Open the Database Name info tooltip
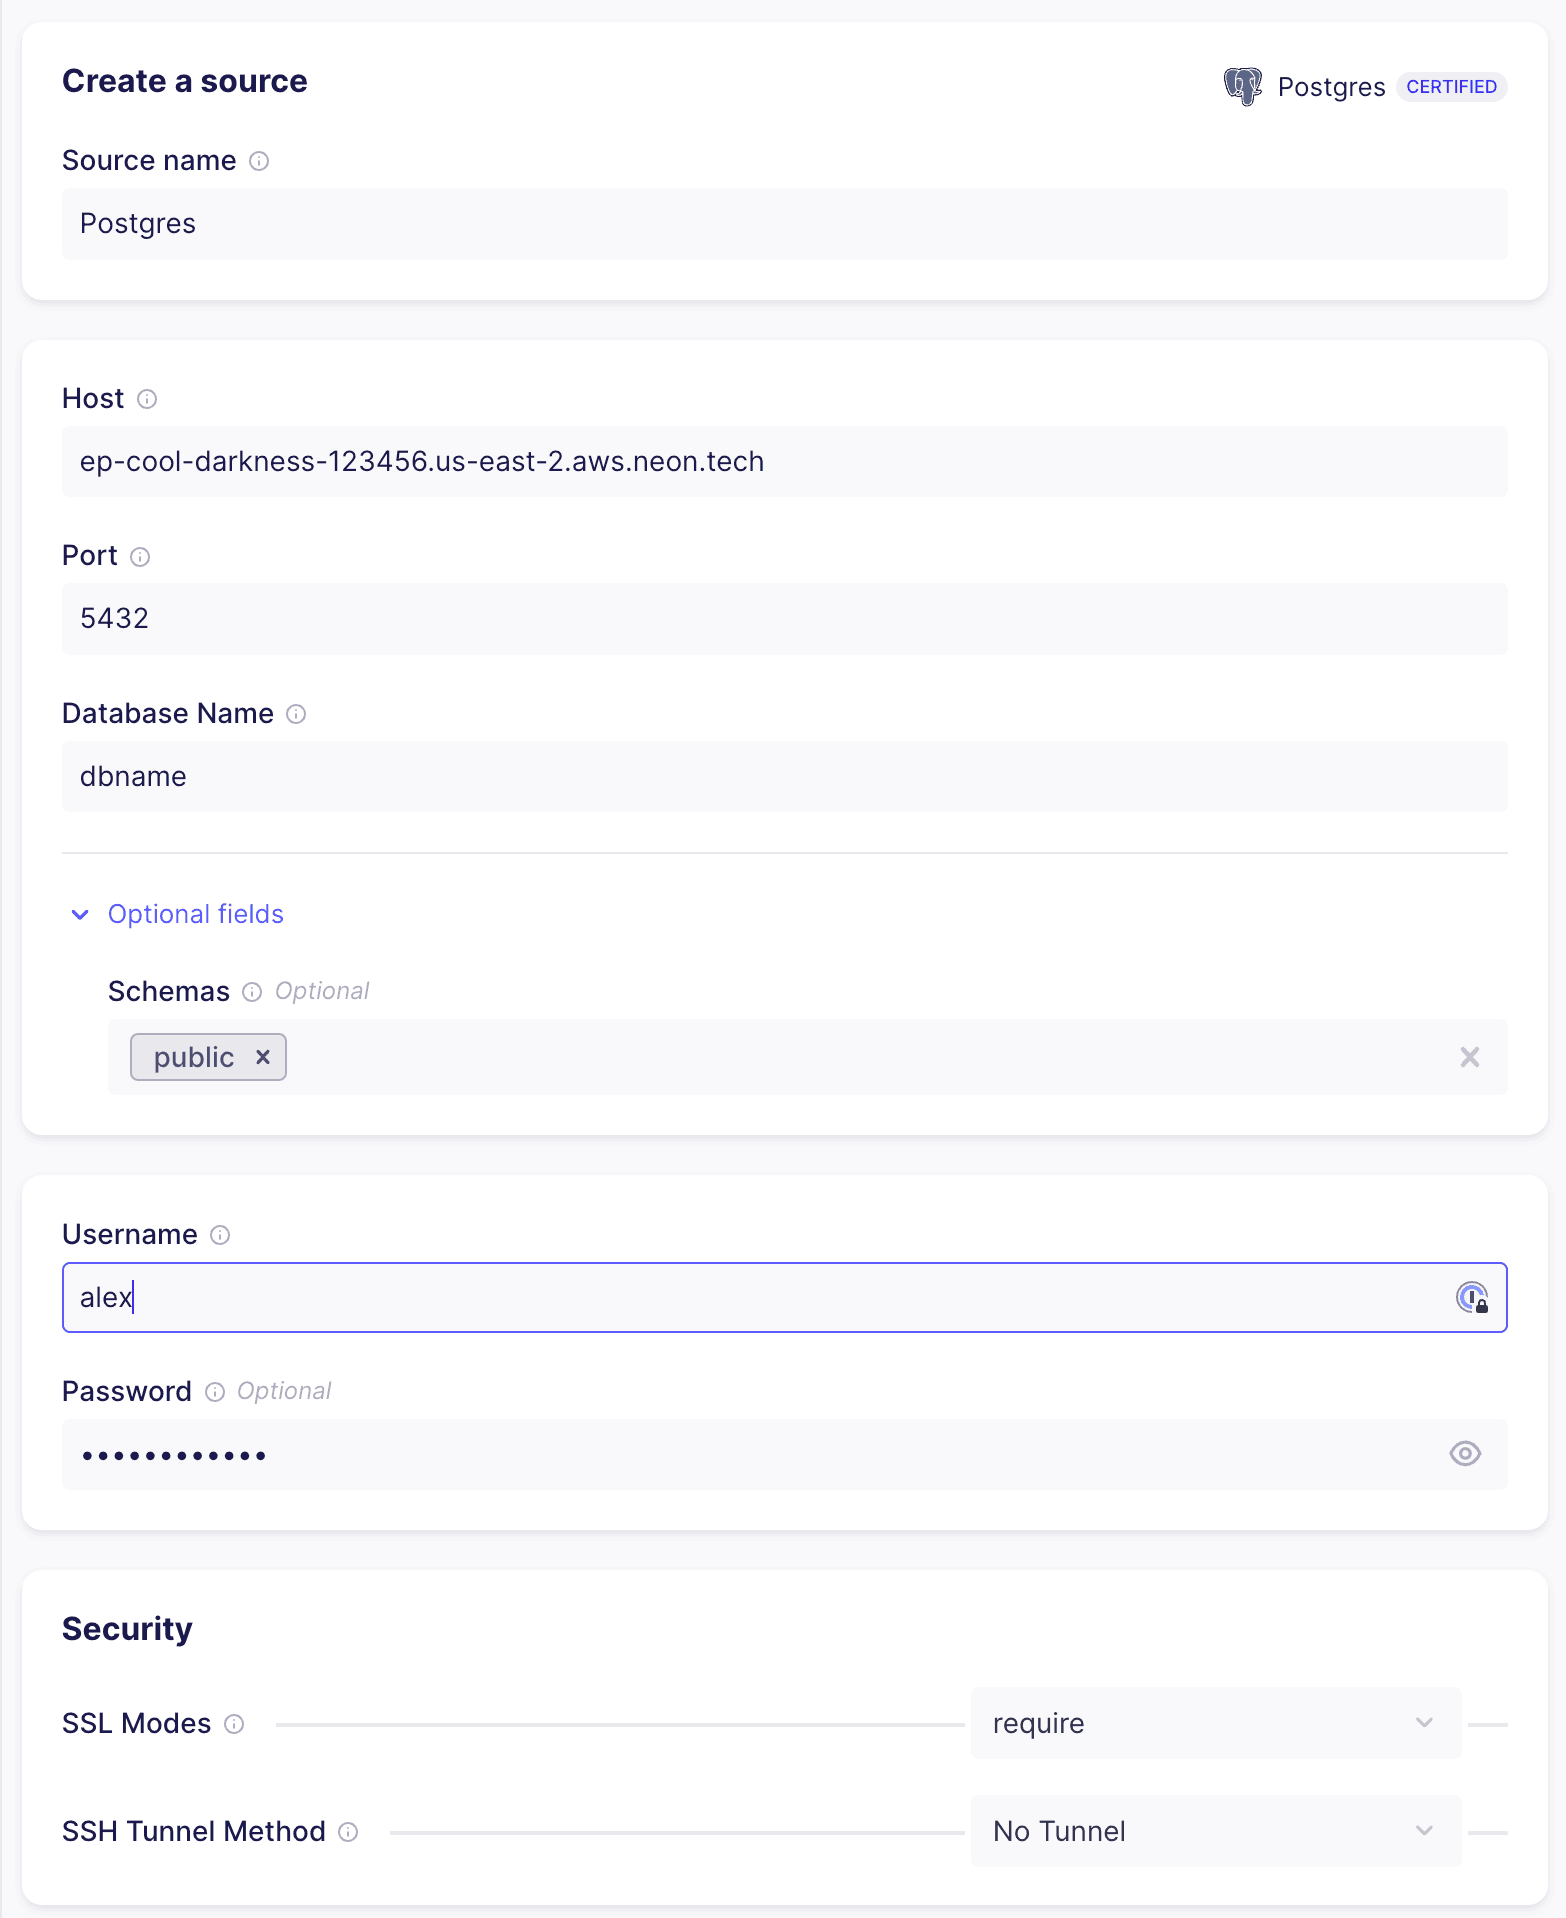Image resolution: width=1566 pixels, height=1918 pixels. [x=296, y=714]
